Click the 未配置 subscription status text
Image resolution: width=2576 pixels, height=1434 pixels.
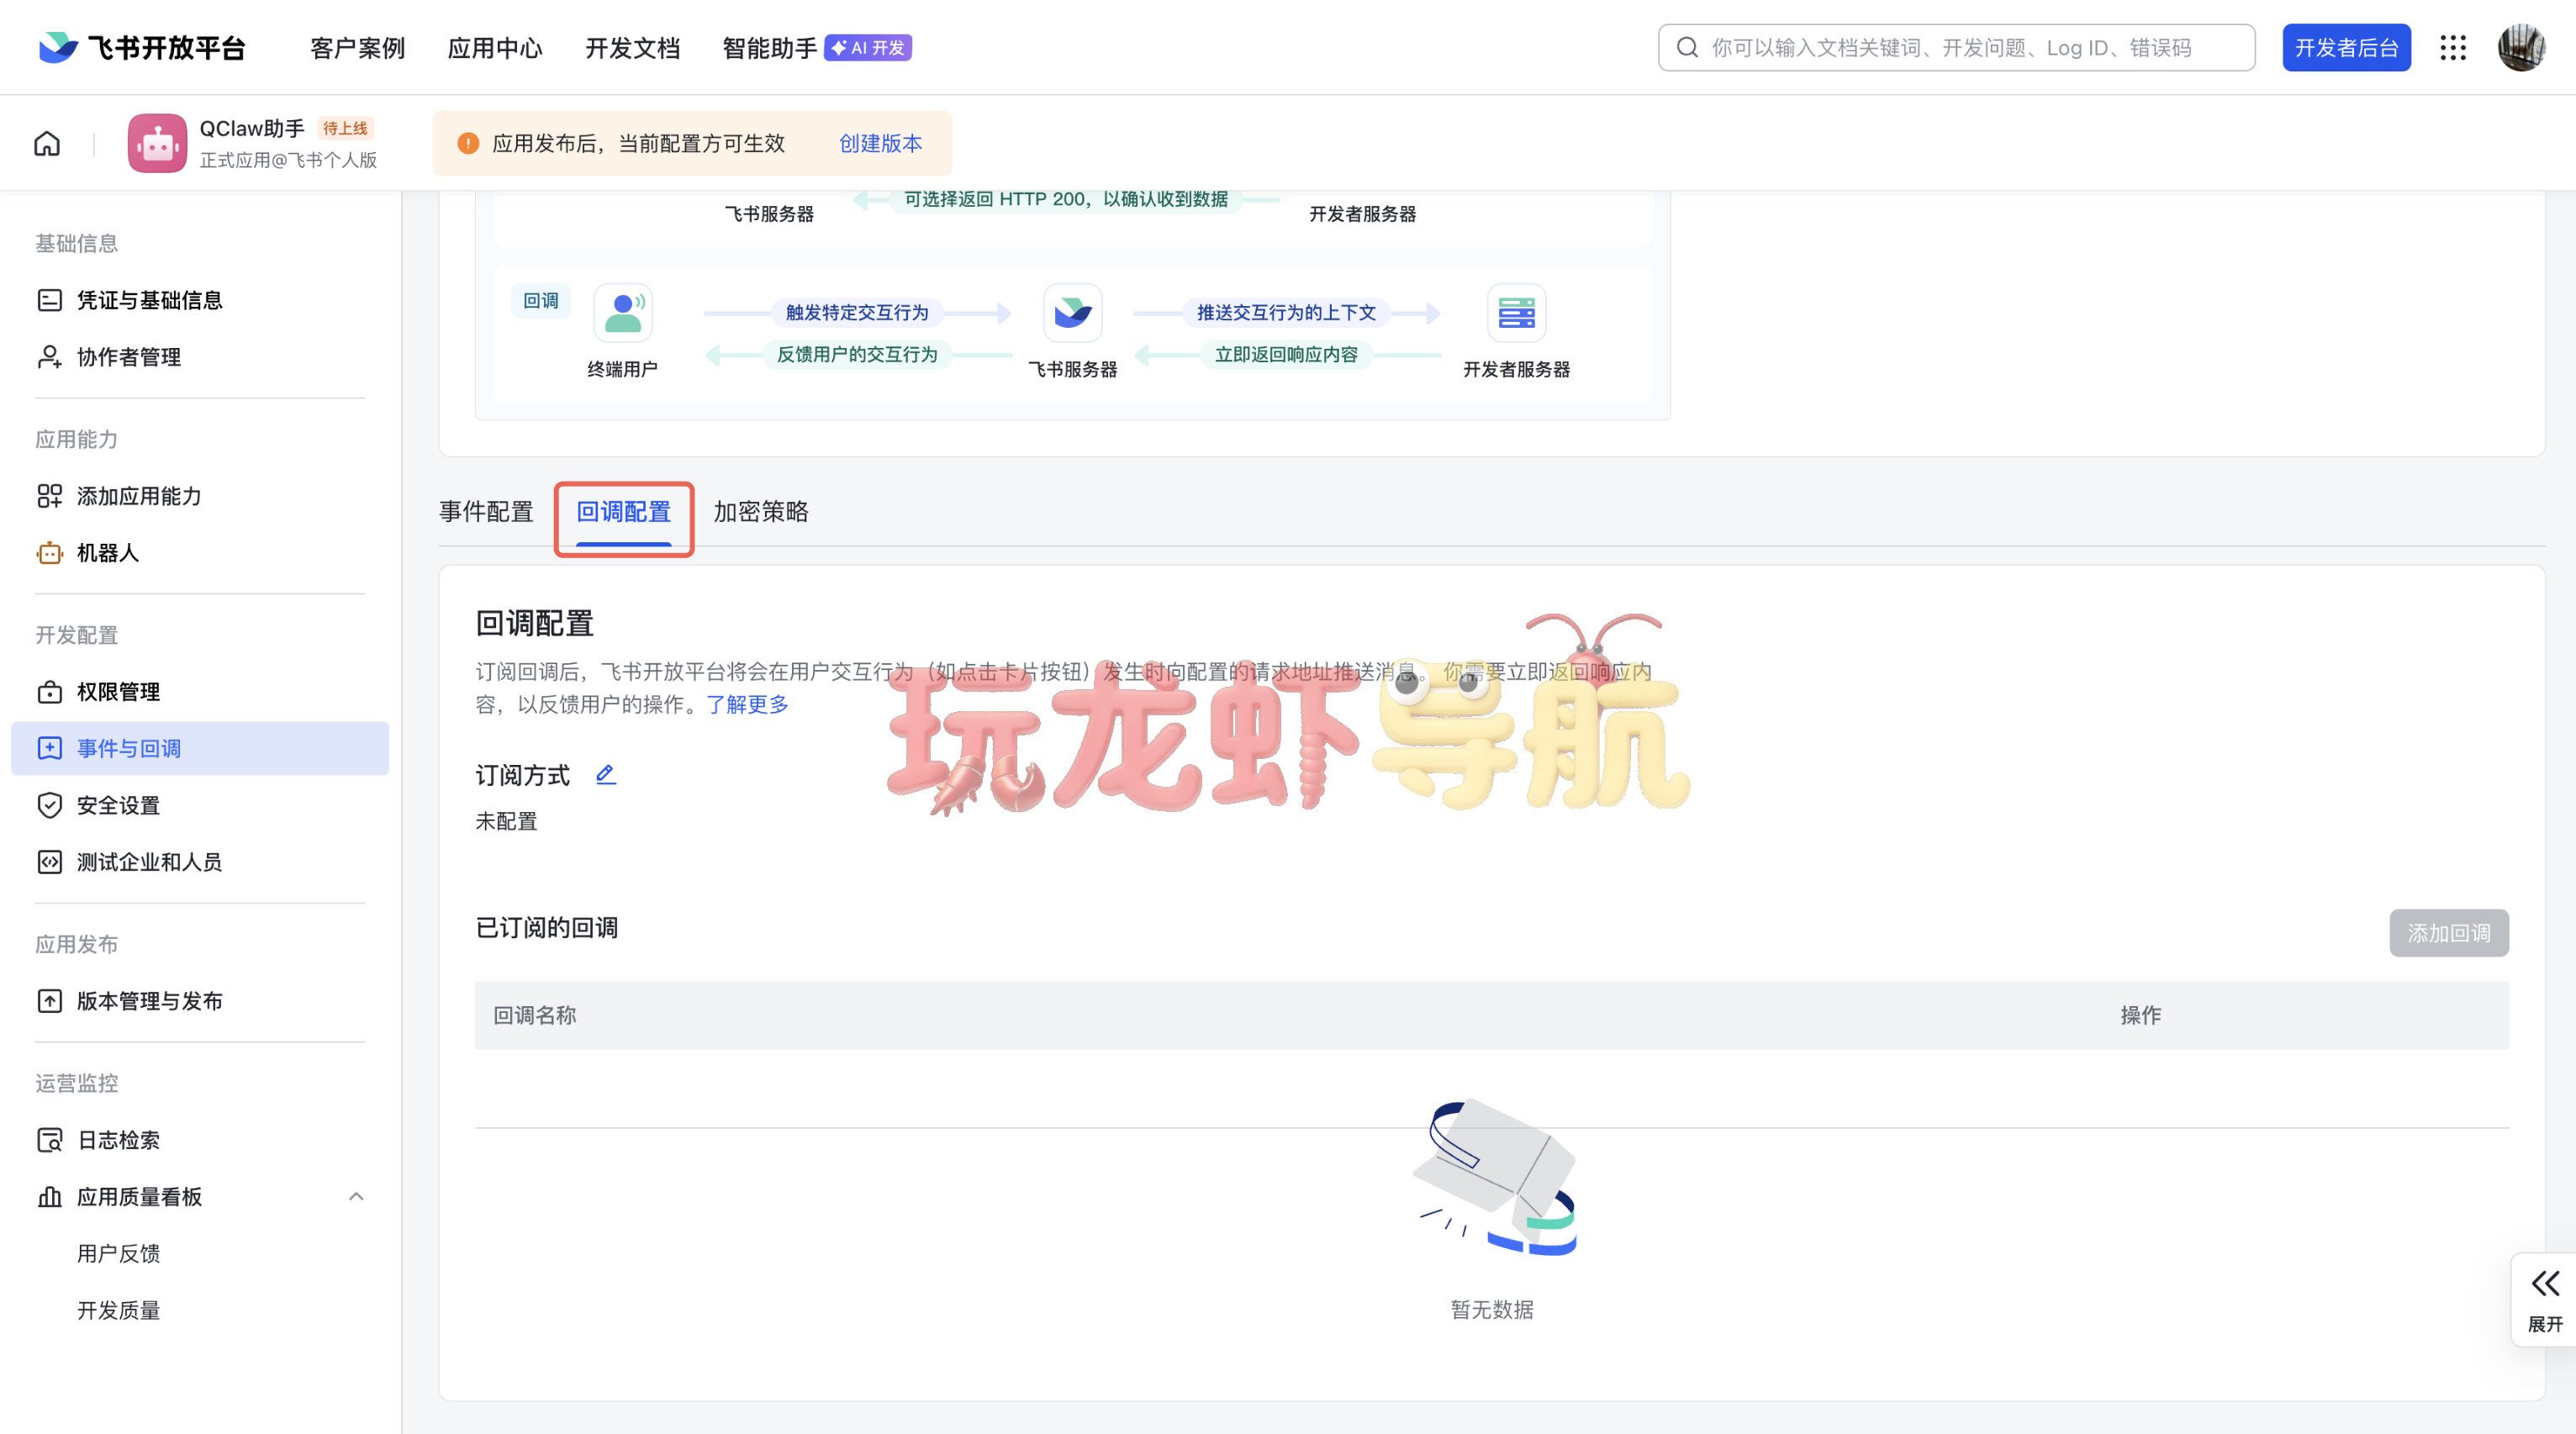(x=506, y=821)
